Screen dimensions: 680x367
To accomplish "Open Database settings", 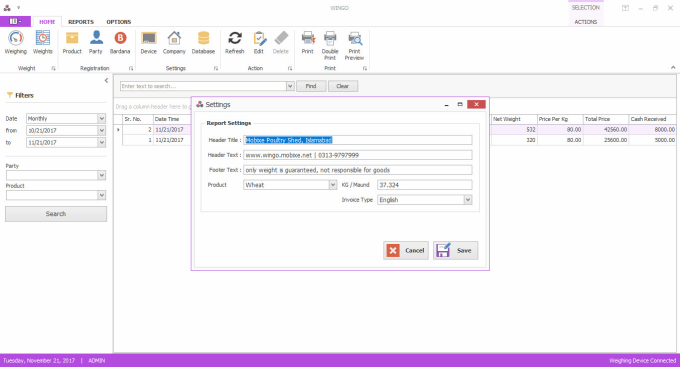I will click(203, 43).
